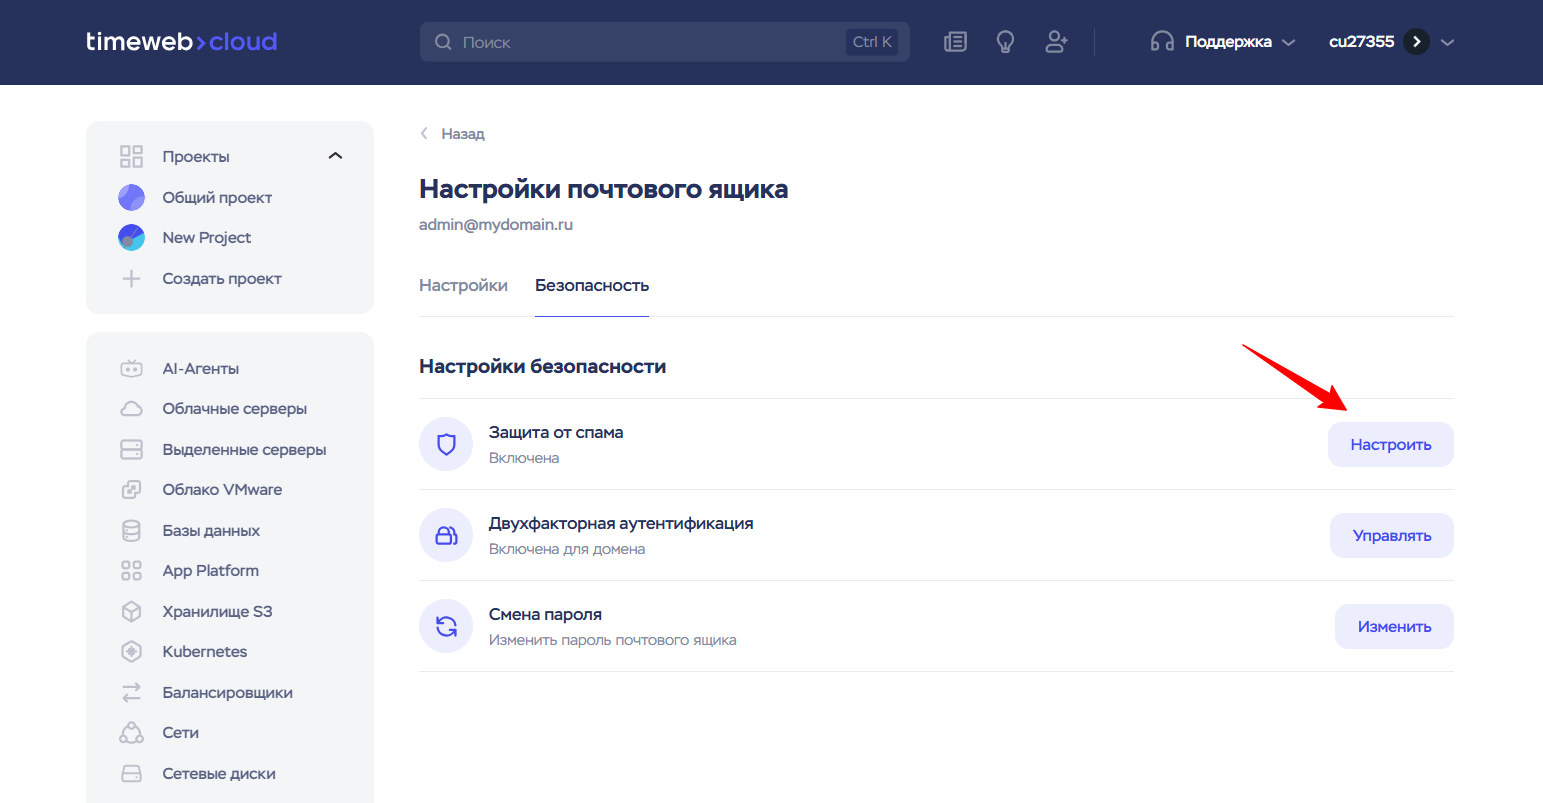This screenshot has width=1543, height=803.
Task: Open AI-Агенты from the sidebar
Action: click(x=200, y=368)
